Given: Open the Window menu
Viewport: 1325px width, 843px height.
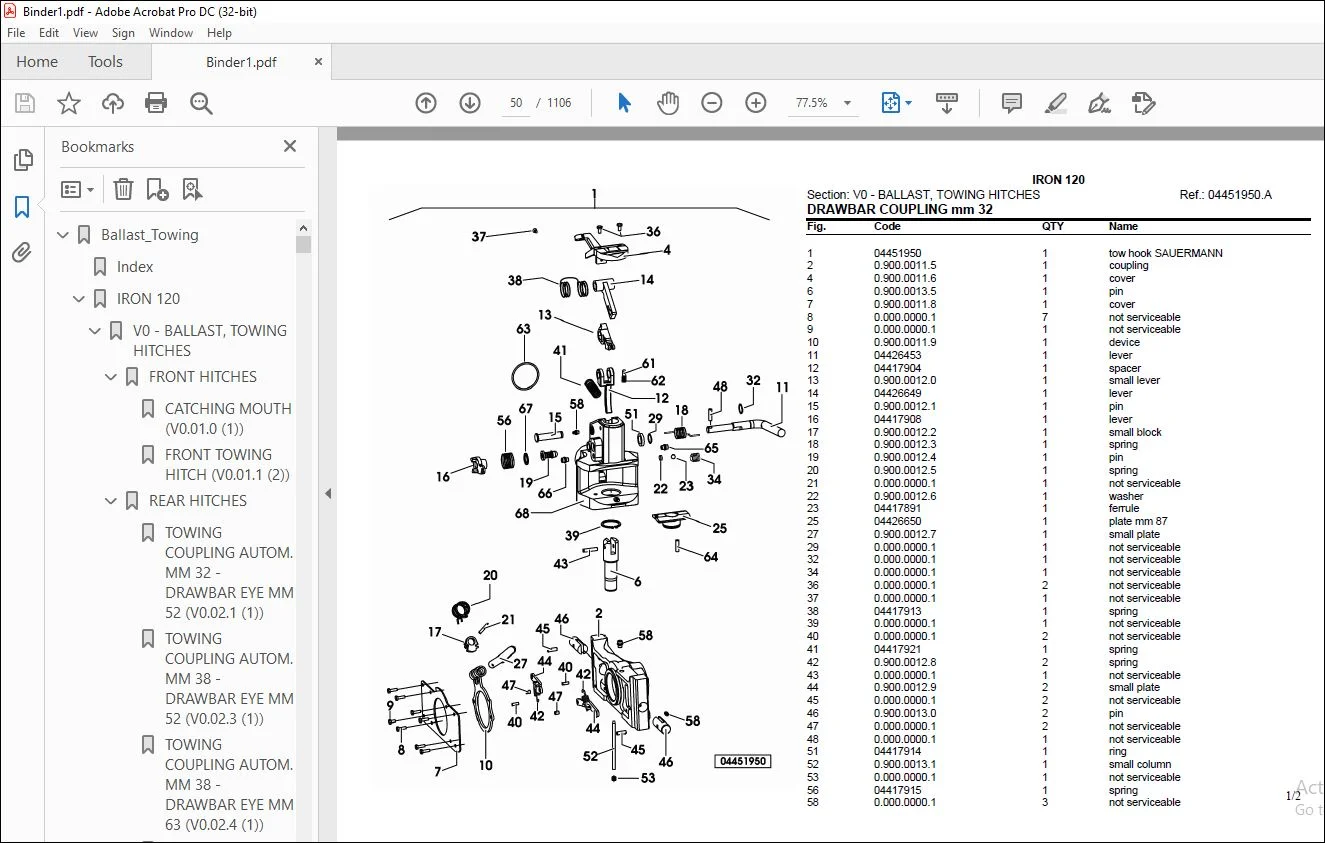Looking at the screenshot, I should [x=171, y=33].
